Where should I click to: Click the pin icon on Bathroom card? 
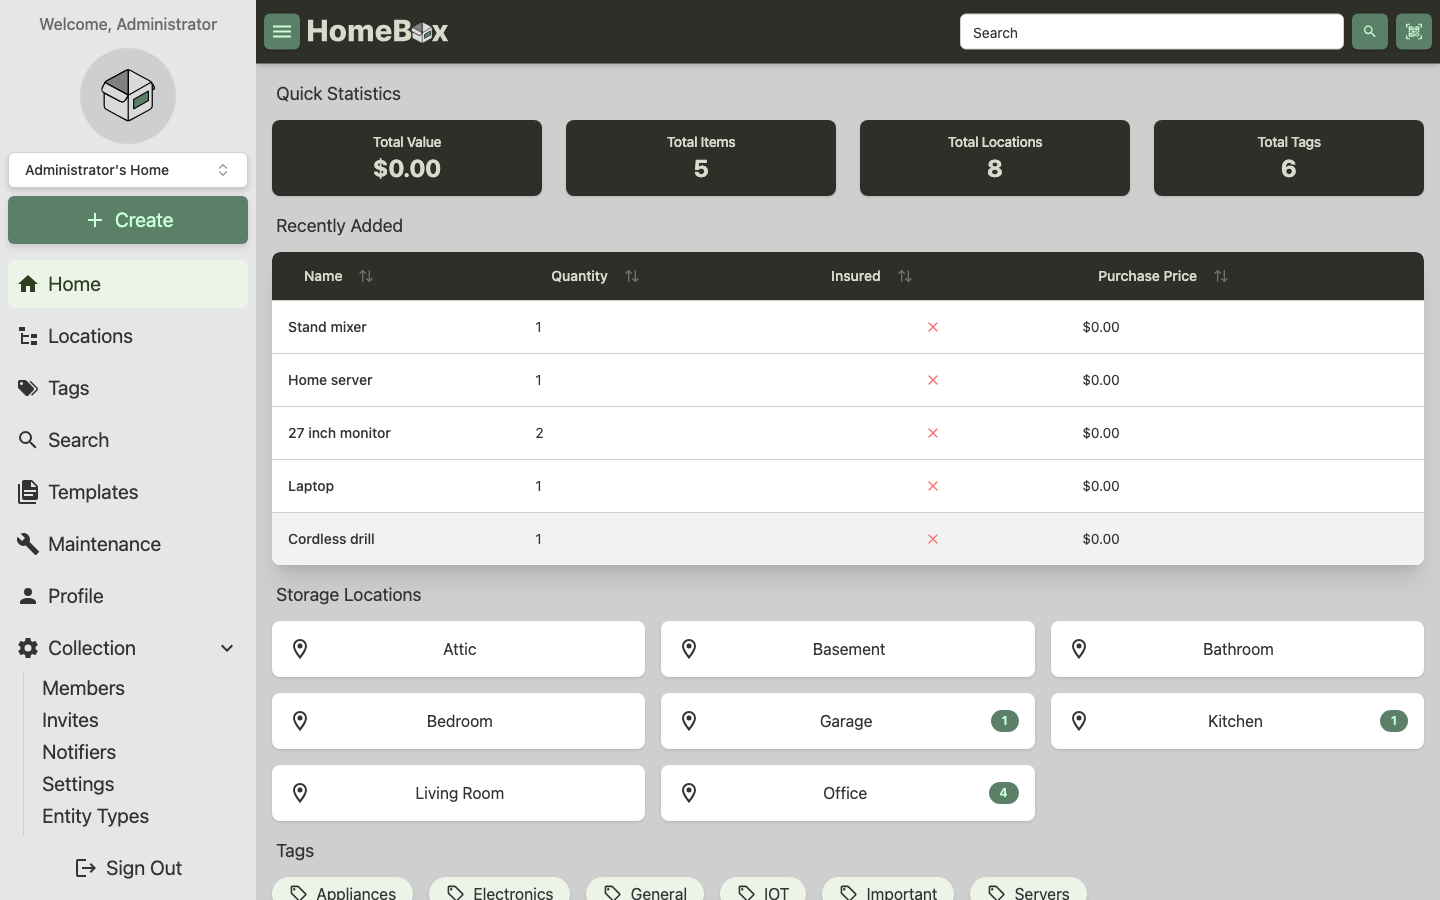pyautogui.click(x=1079, y=649)
